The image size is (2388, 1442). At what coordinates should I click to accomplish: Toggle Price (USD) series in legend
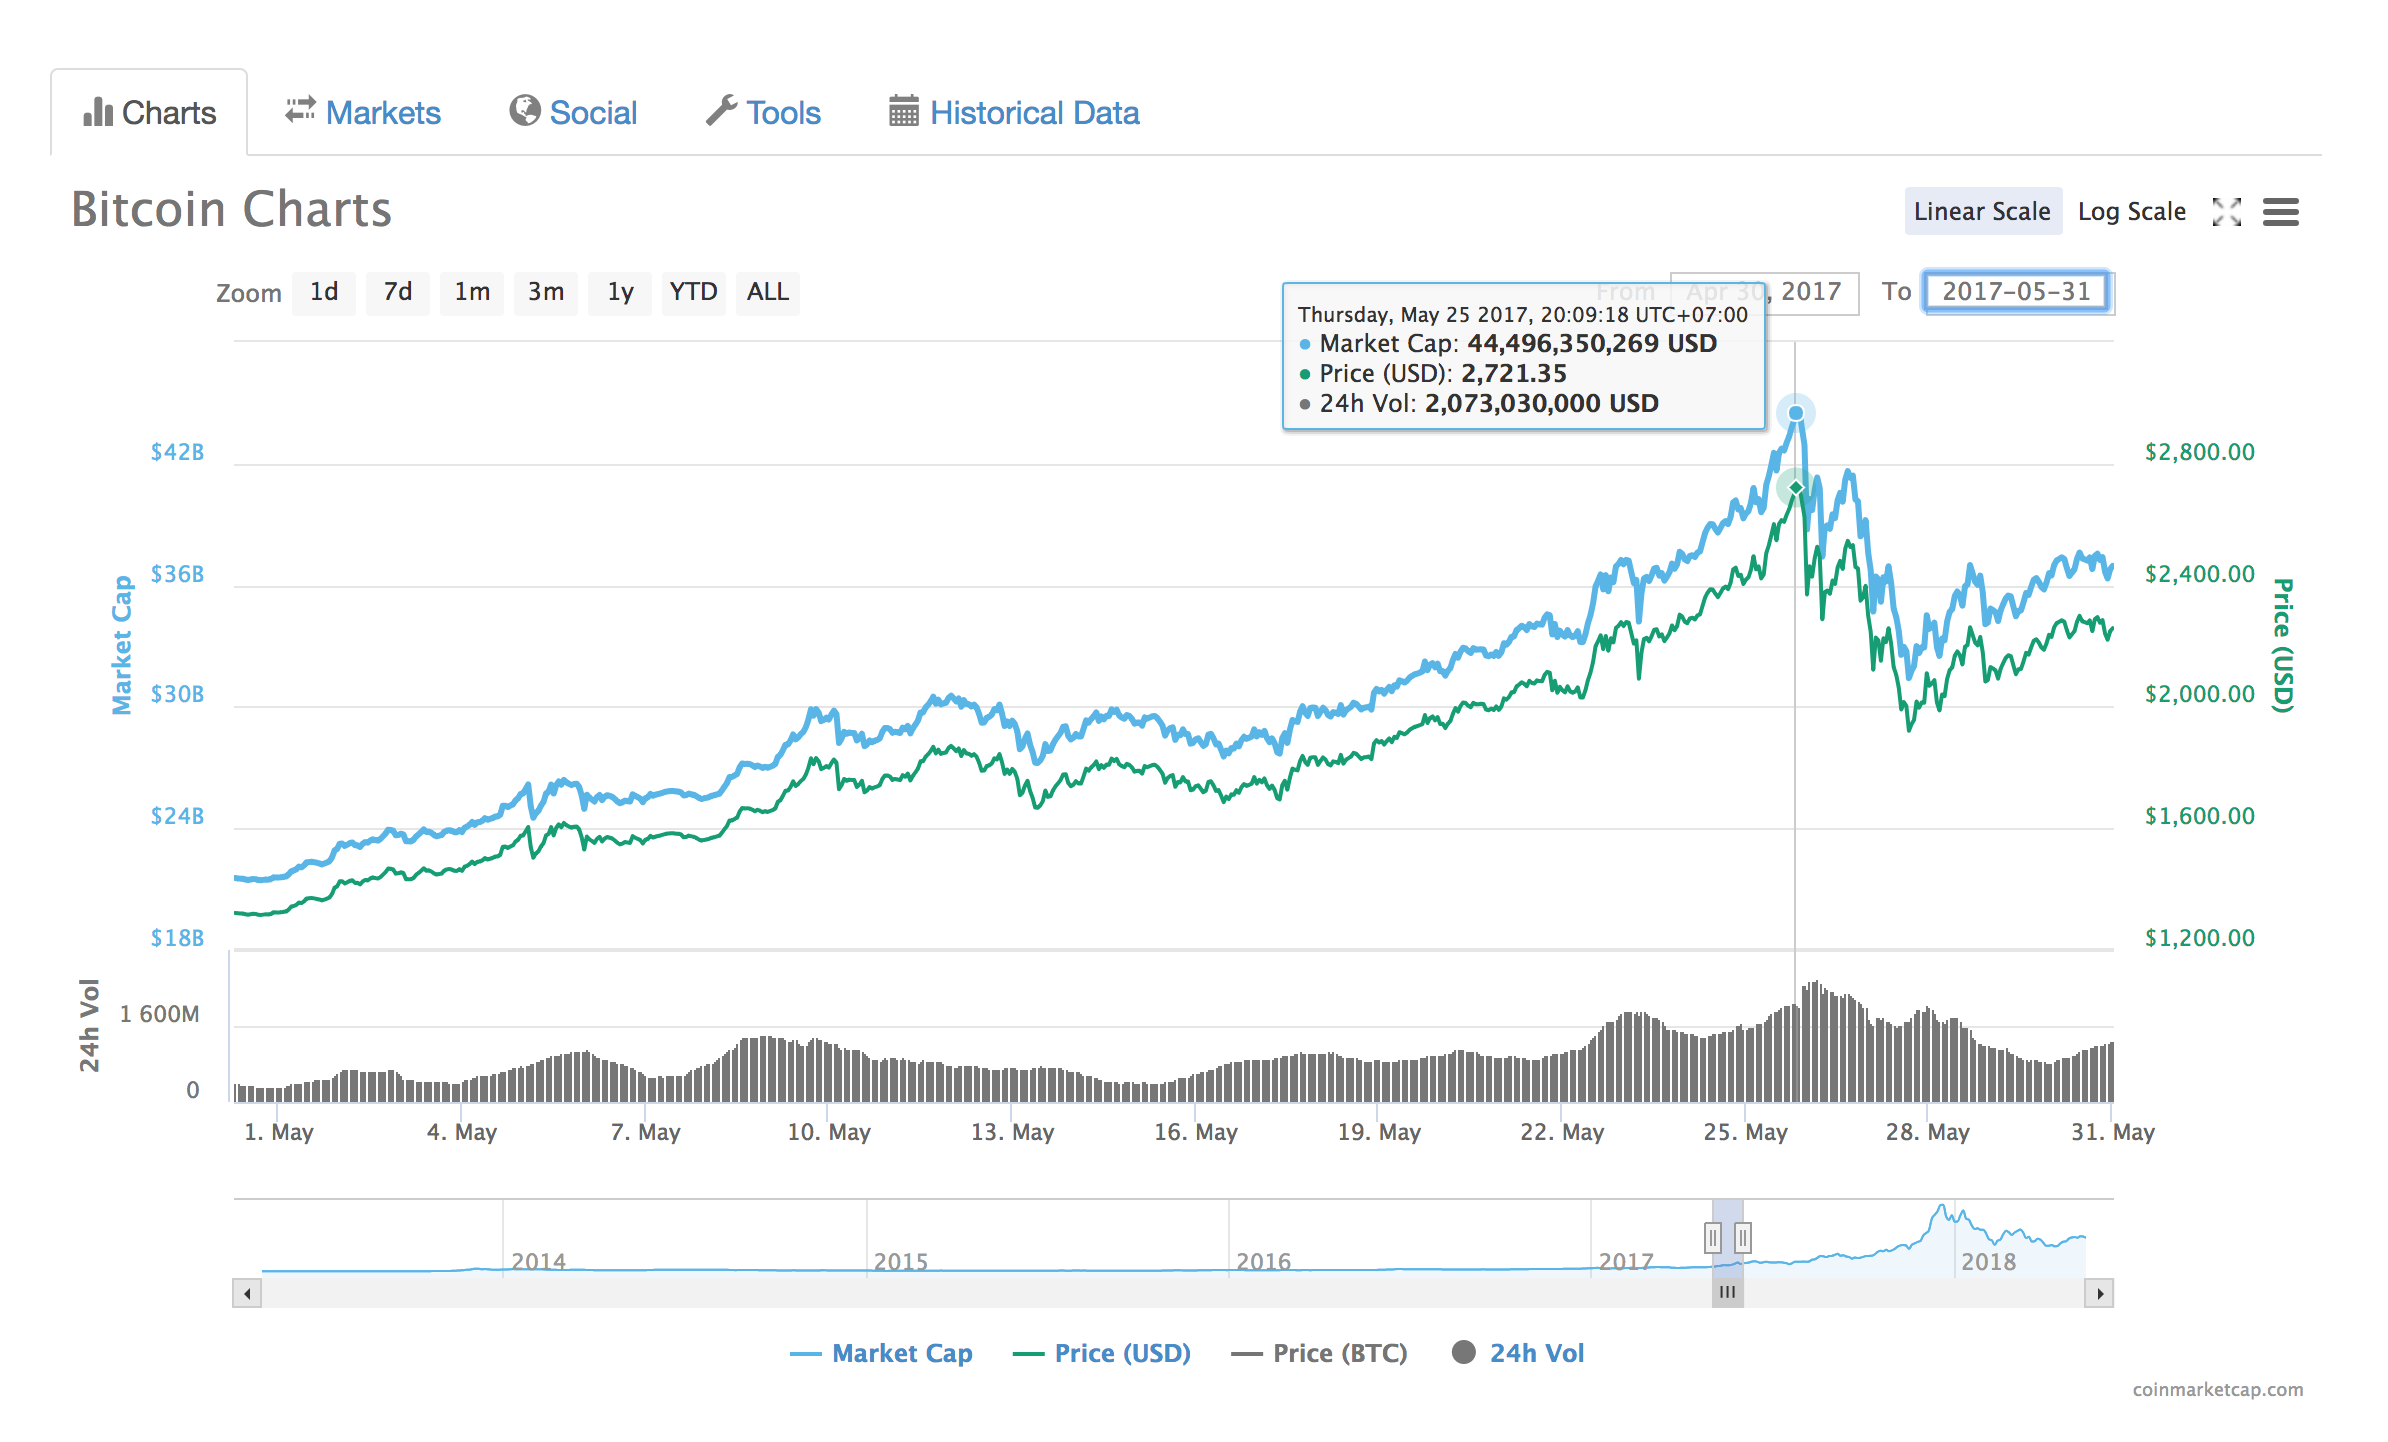tap(1121, 1353)
